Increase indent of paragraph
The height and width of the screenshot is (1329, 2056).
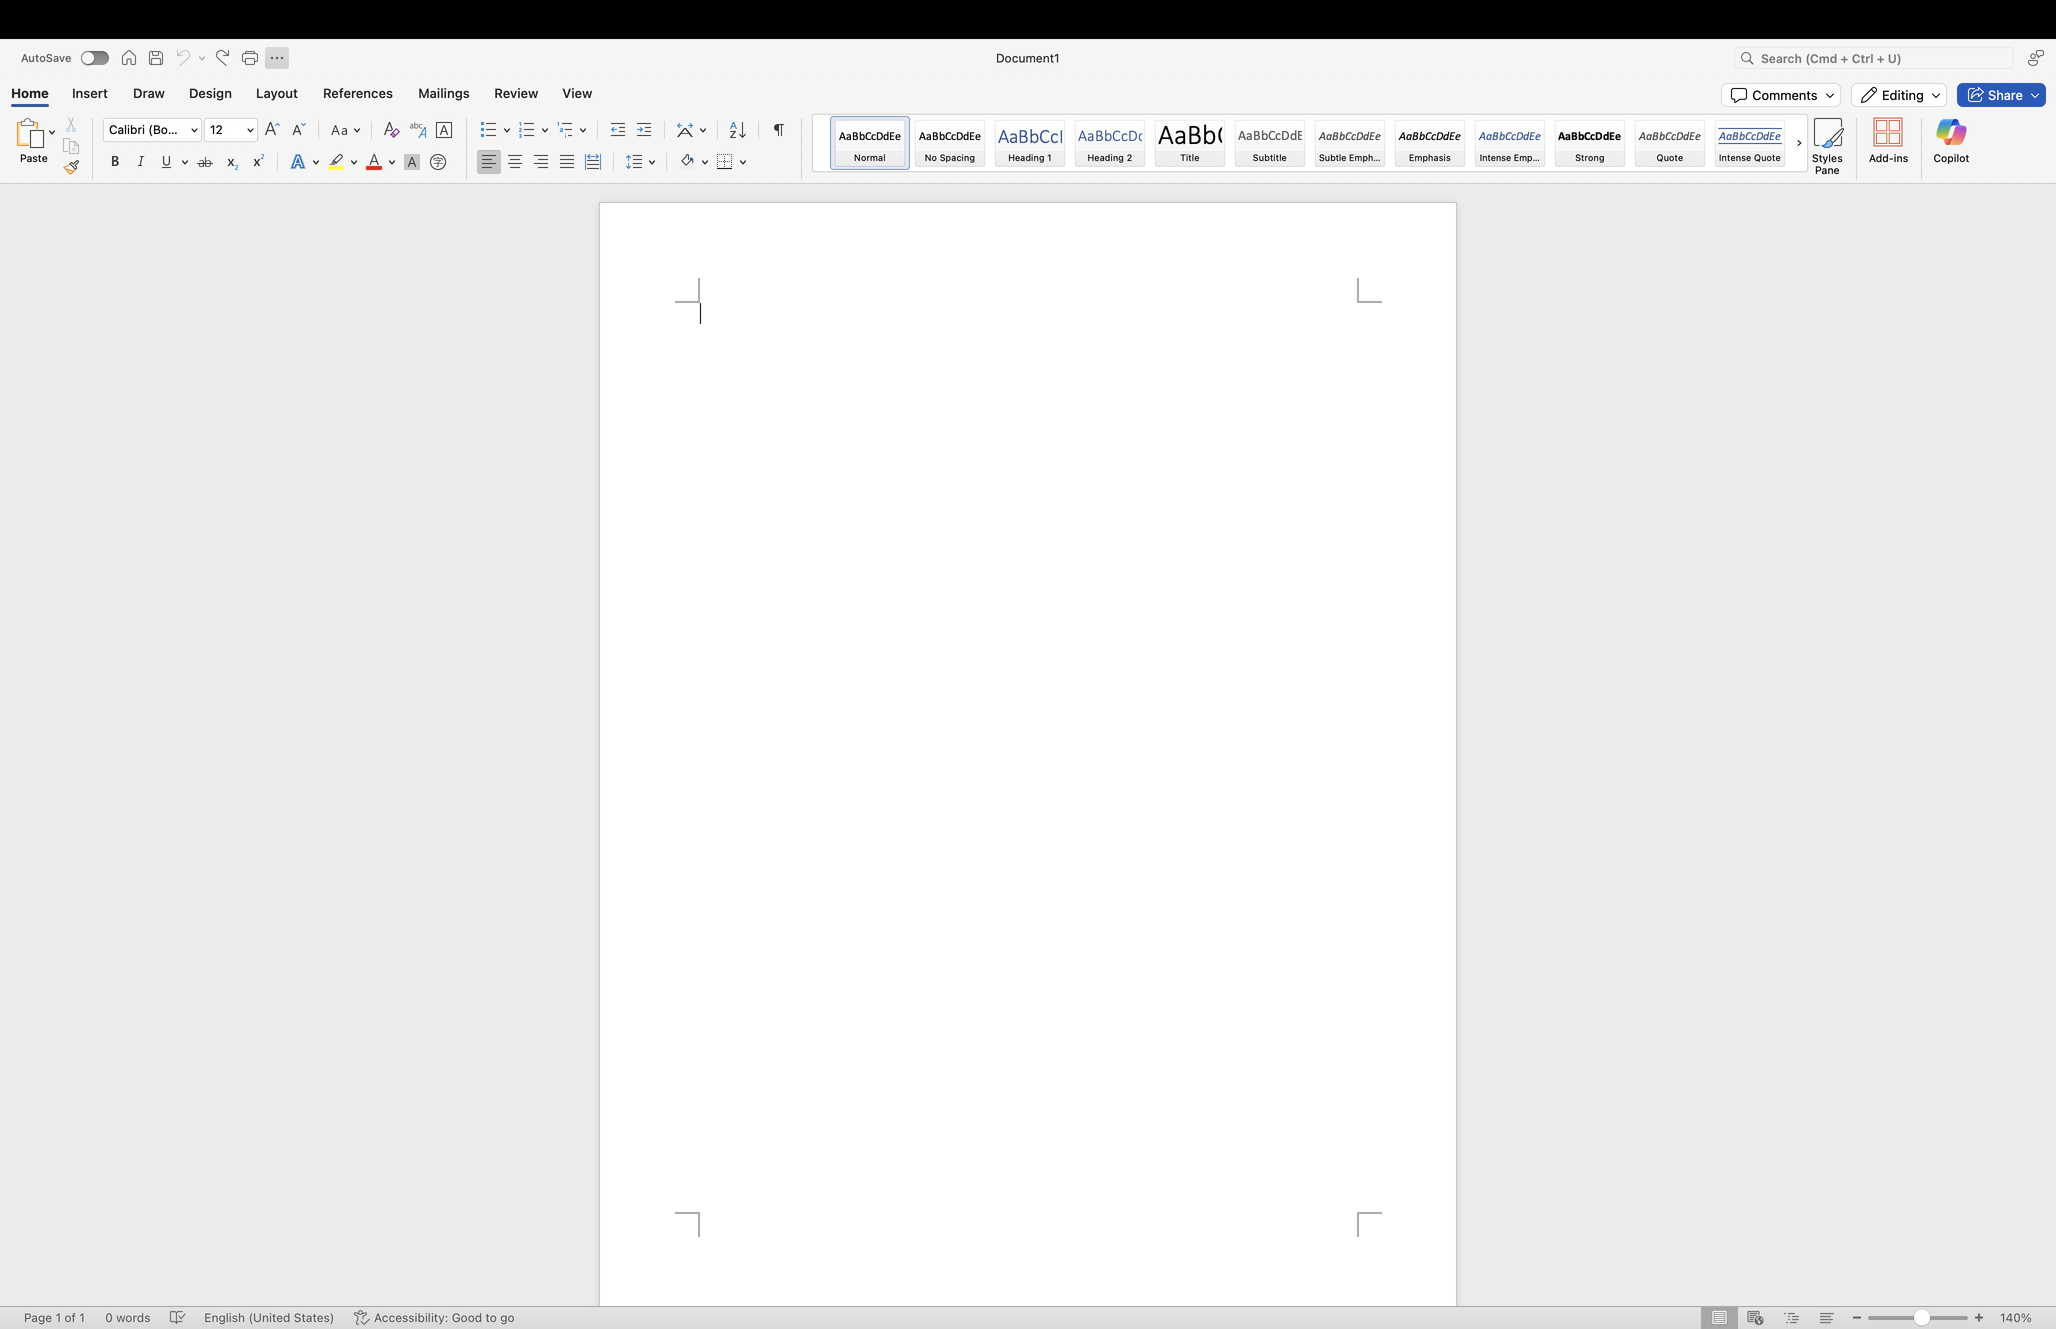click(644, 130)
